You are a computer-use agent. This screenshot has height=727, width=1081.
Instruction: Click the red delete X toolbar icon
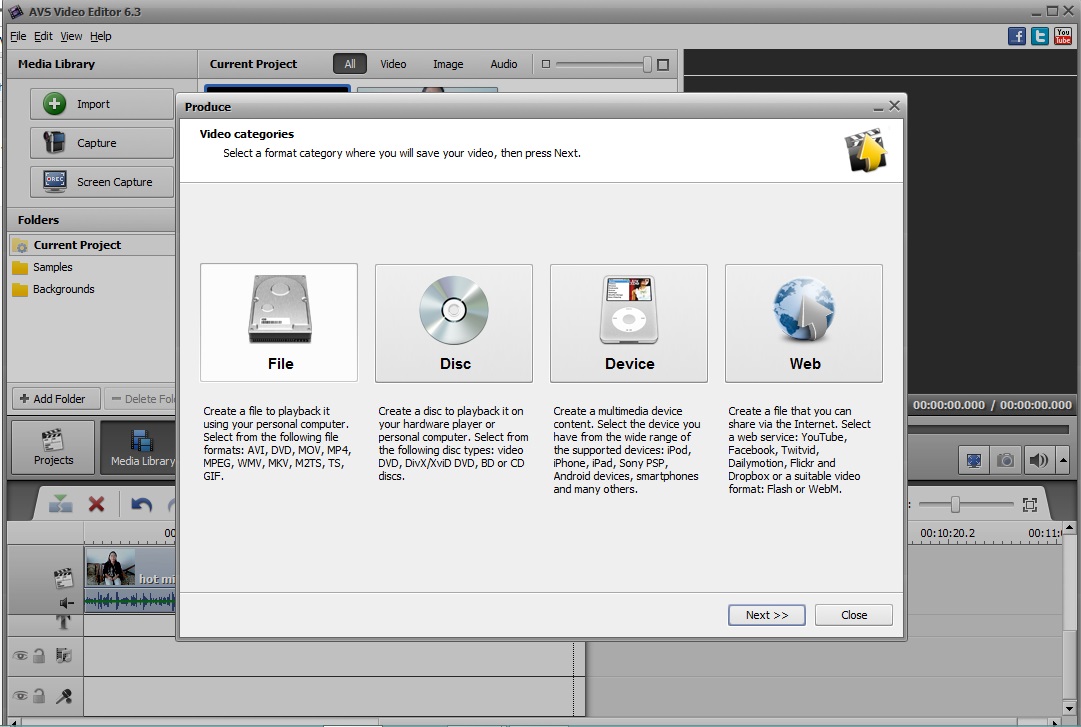pos(97,504)
